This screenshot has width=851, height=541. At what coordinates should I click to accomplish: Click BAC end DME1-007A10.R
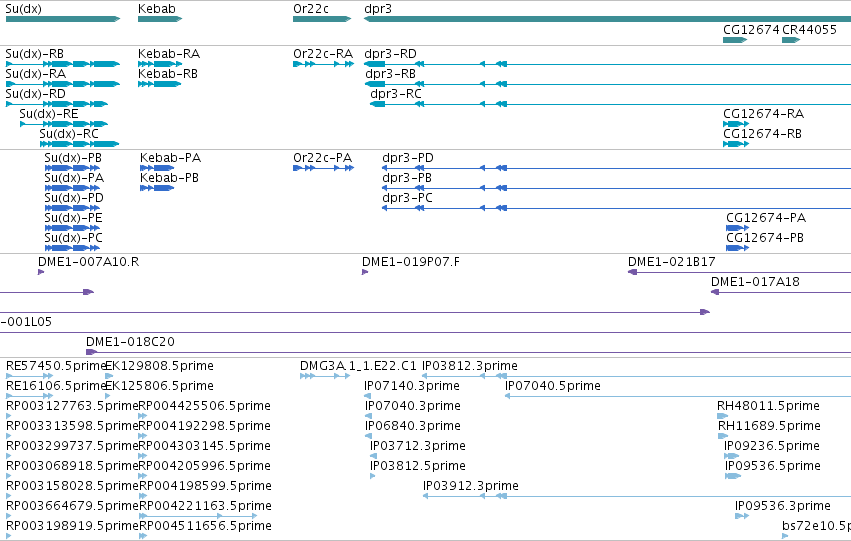(41, 272)
